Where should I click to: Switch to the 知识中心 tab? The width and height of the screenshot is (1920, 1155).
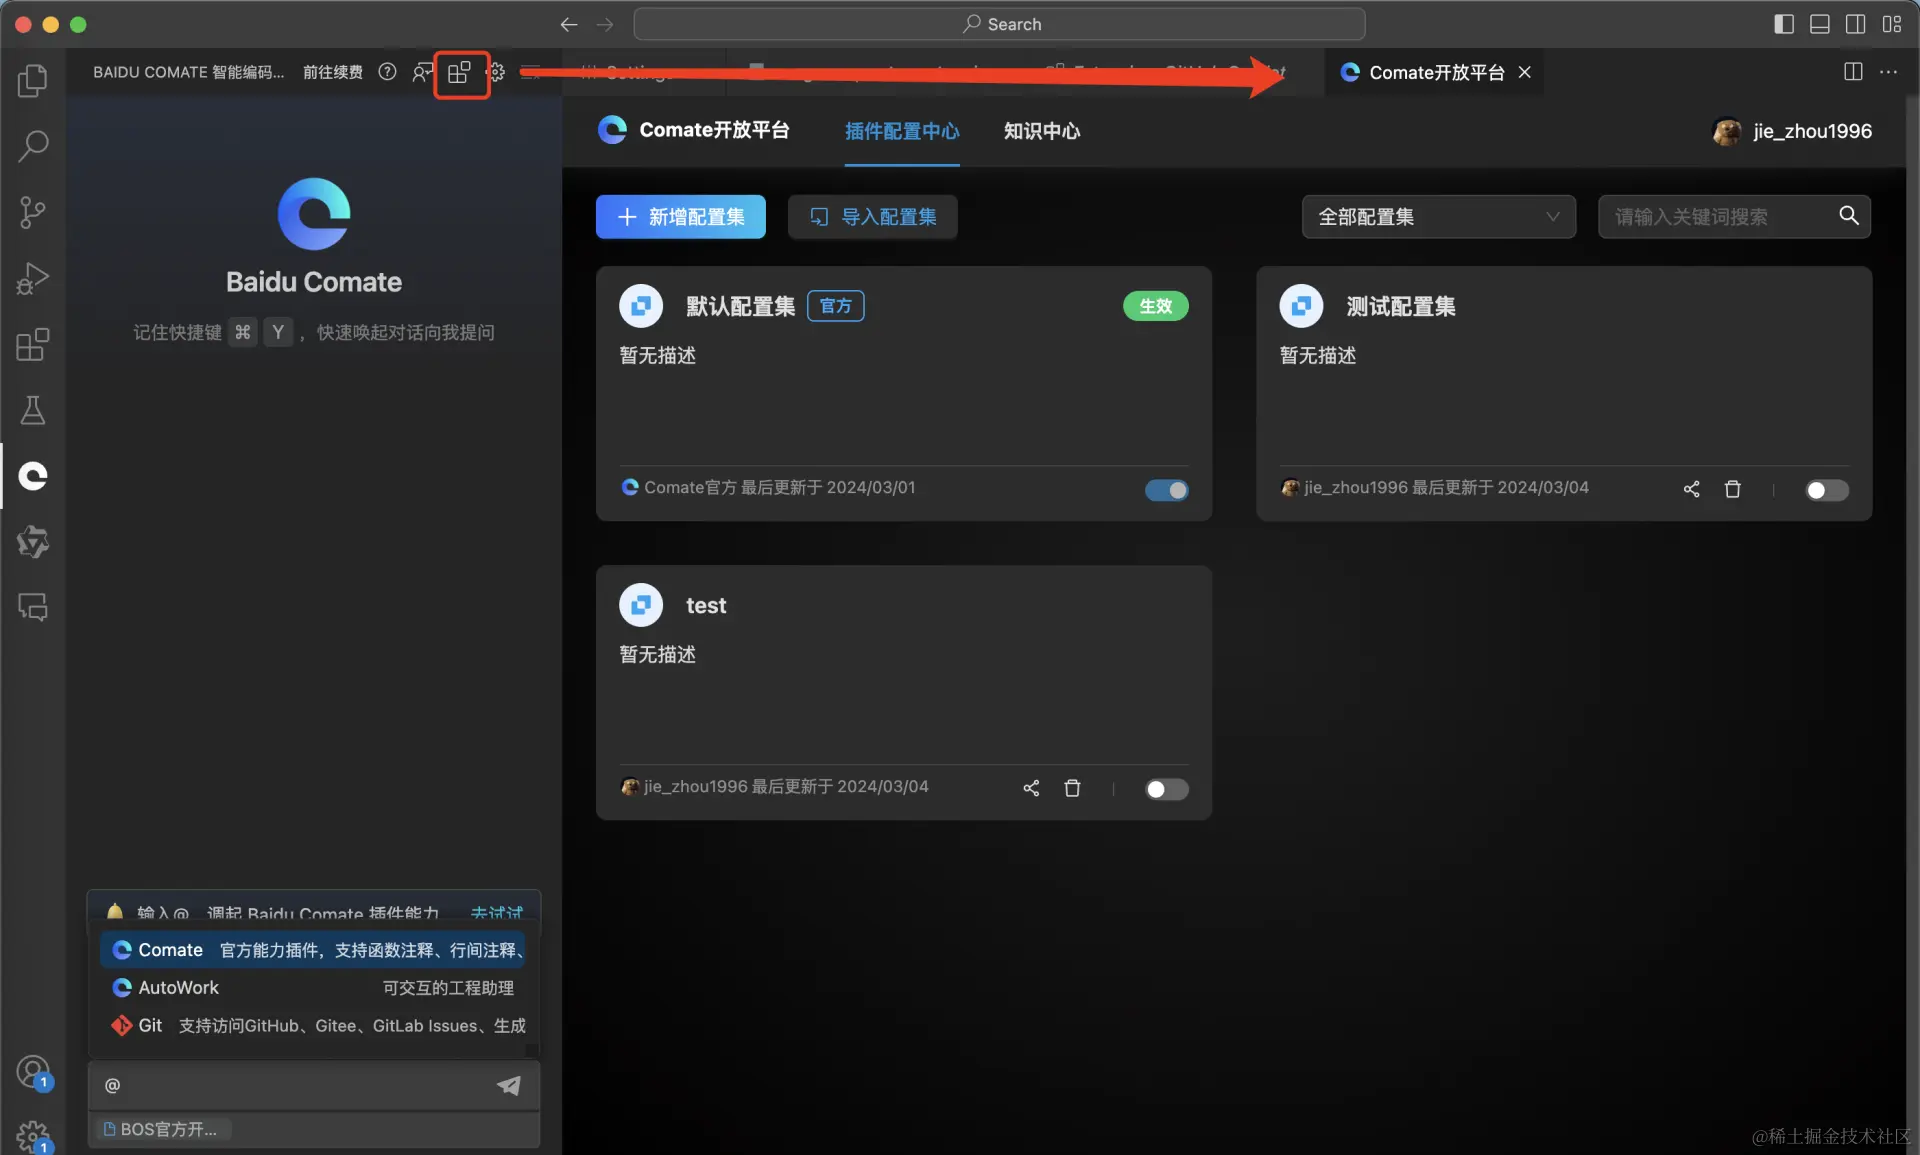(1041, 131)
